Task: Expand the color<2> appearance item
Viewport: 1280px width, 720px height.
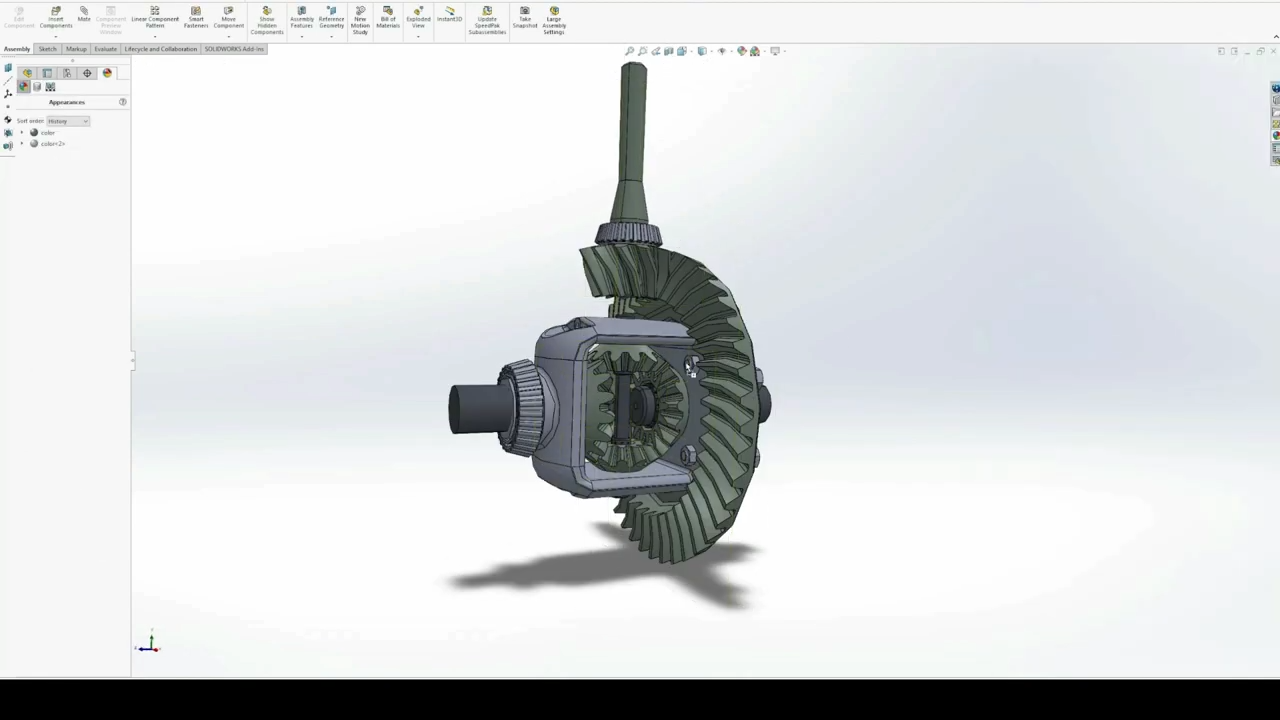Action: (x=22, y=143)
